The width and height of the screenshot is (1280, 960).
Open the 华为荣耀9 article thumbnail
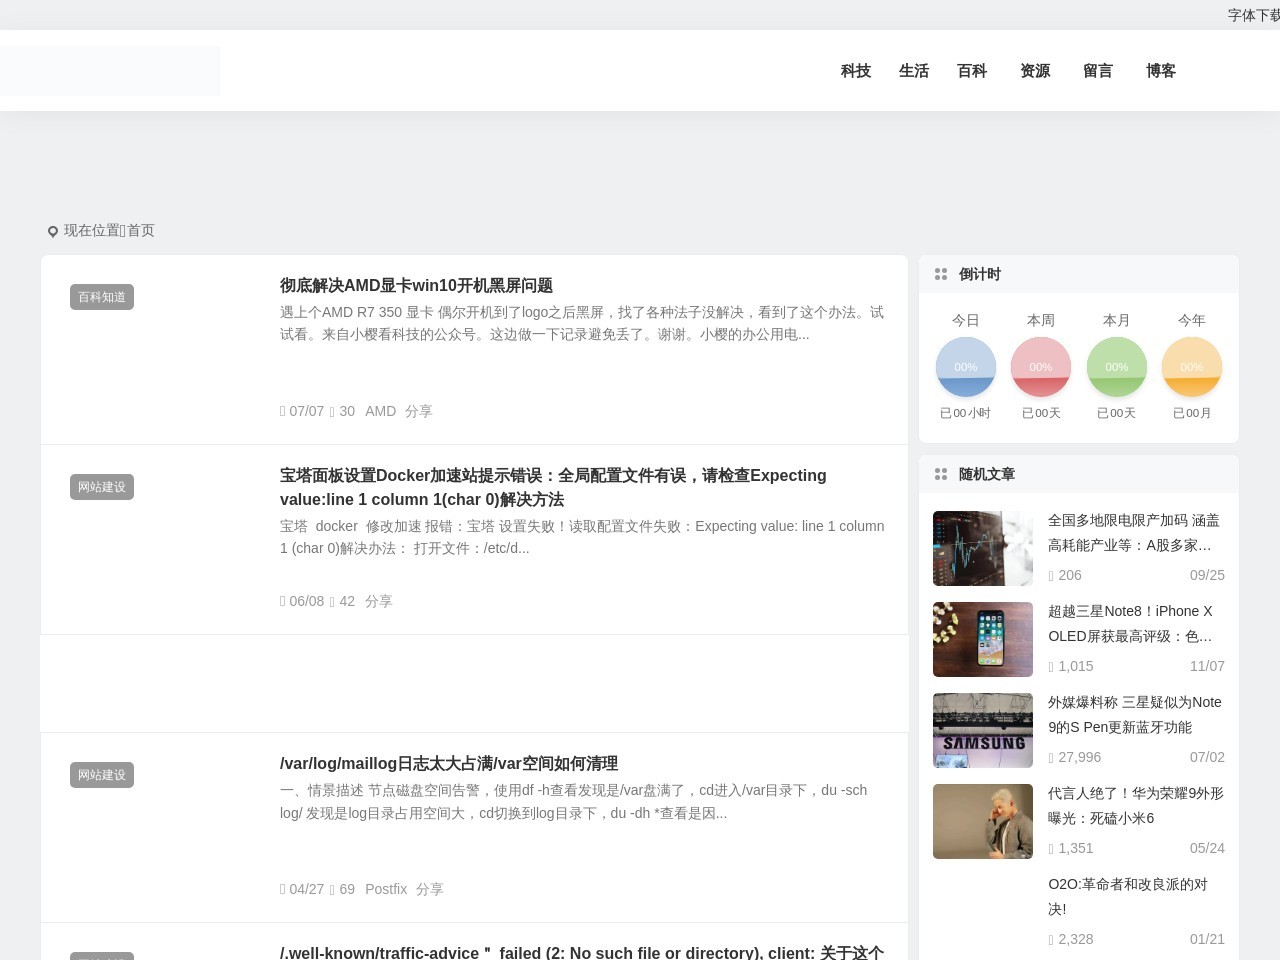click(983, 821)
